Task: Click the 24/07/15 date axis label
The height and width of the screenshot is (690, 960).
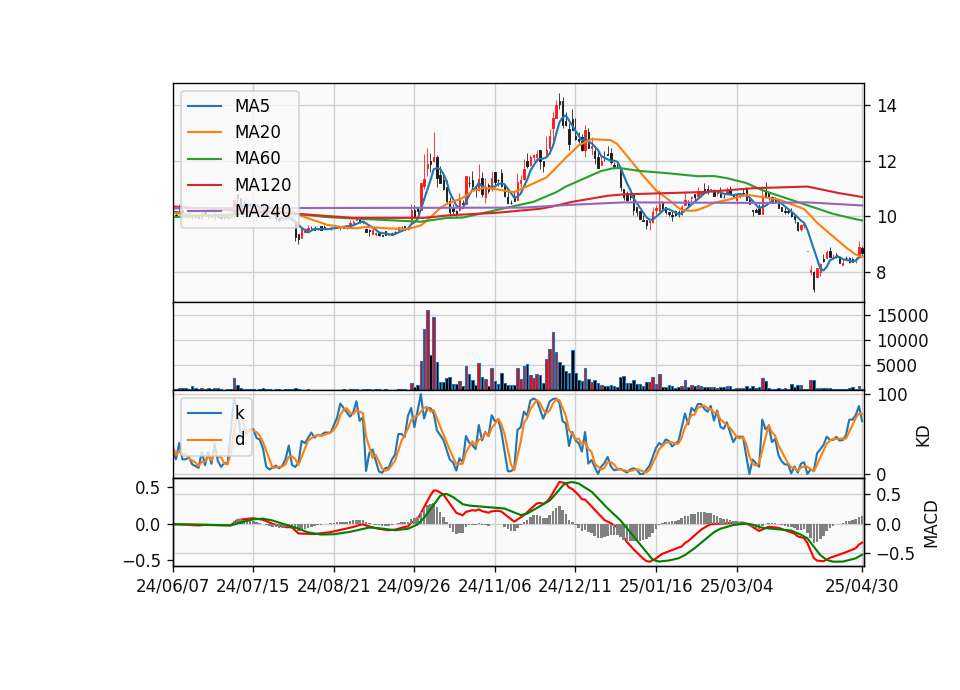Action: click(x=252, y=586)
